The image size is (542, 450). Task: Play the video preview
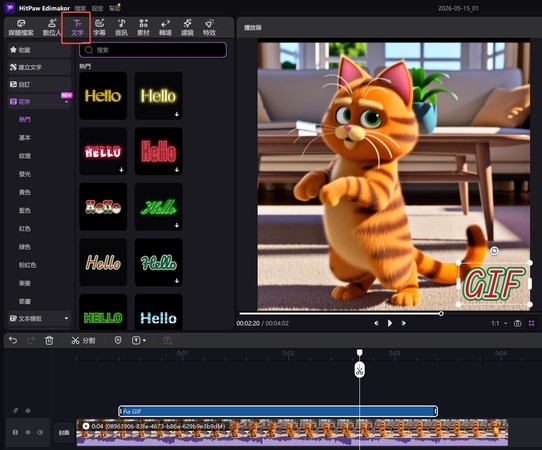click(390, 323)
